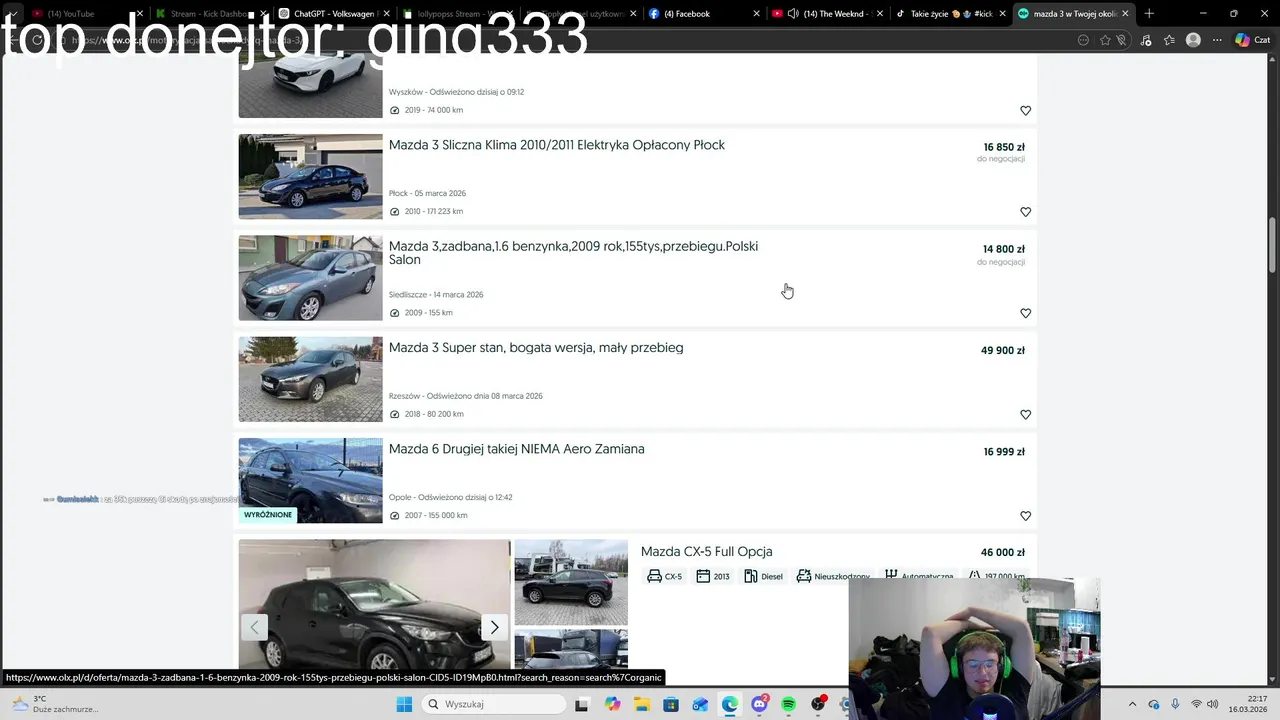Open Task View on the taskbar
1280x720 pixels.
click(x=581, y=704)
